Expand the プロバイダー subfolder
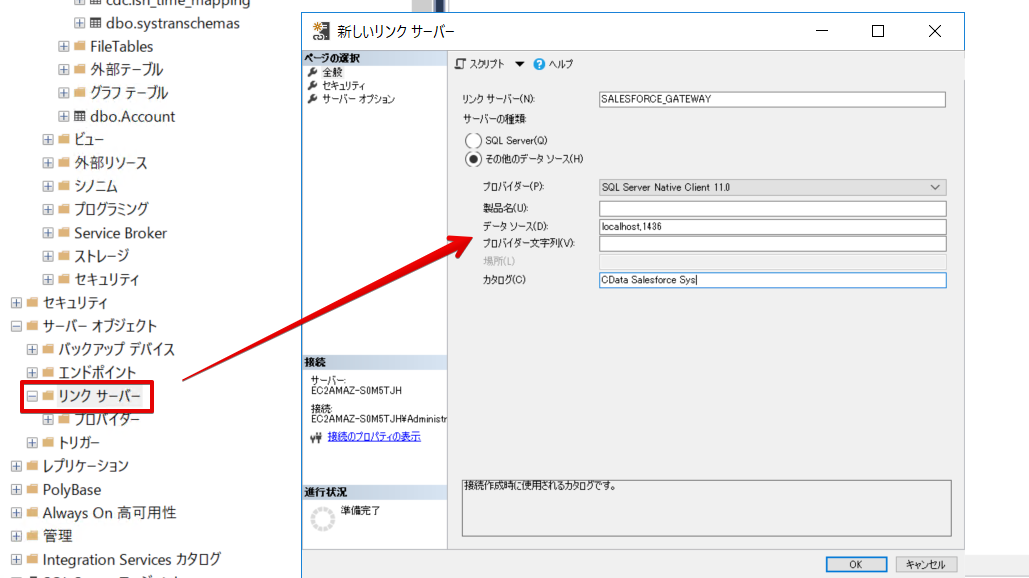This screenshot has height=578, width=1029. pos(48,419)
